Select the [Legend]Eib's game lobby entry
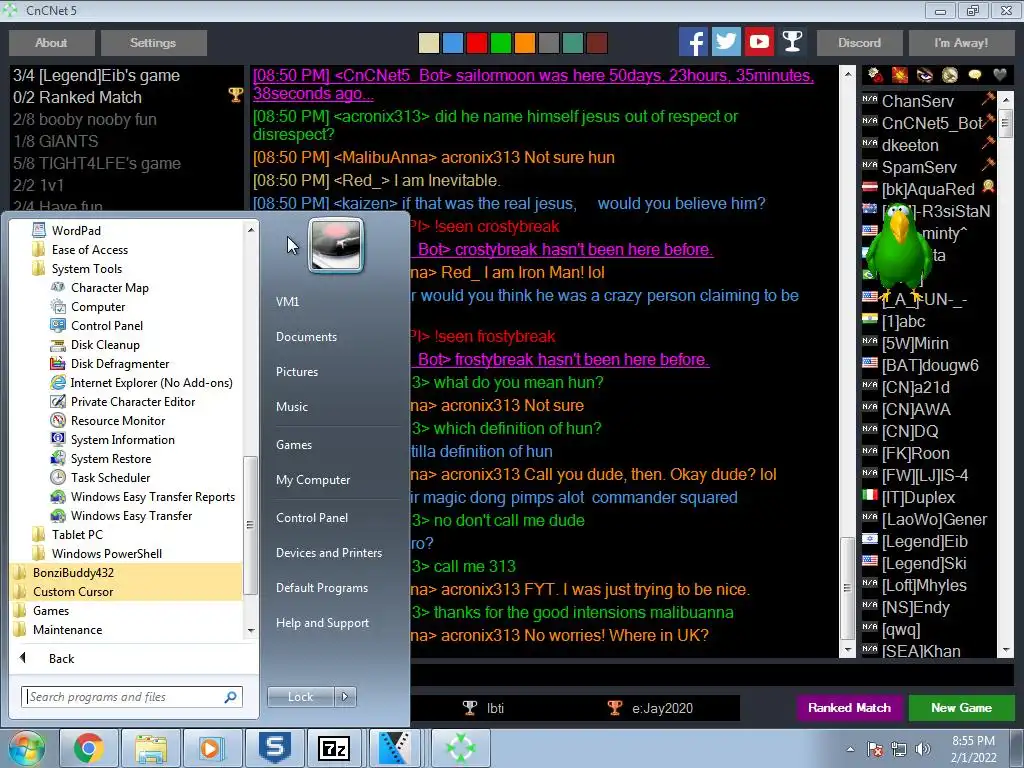Screen dimensions: 1024x768 [127, 76]
